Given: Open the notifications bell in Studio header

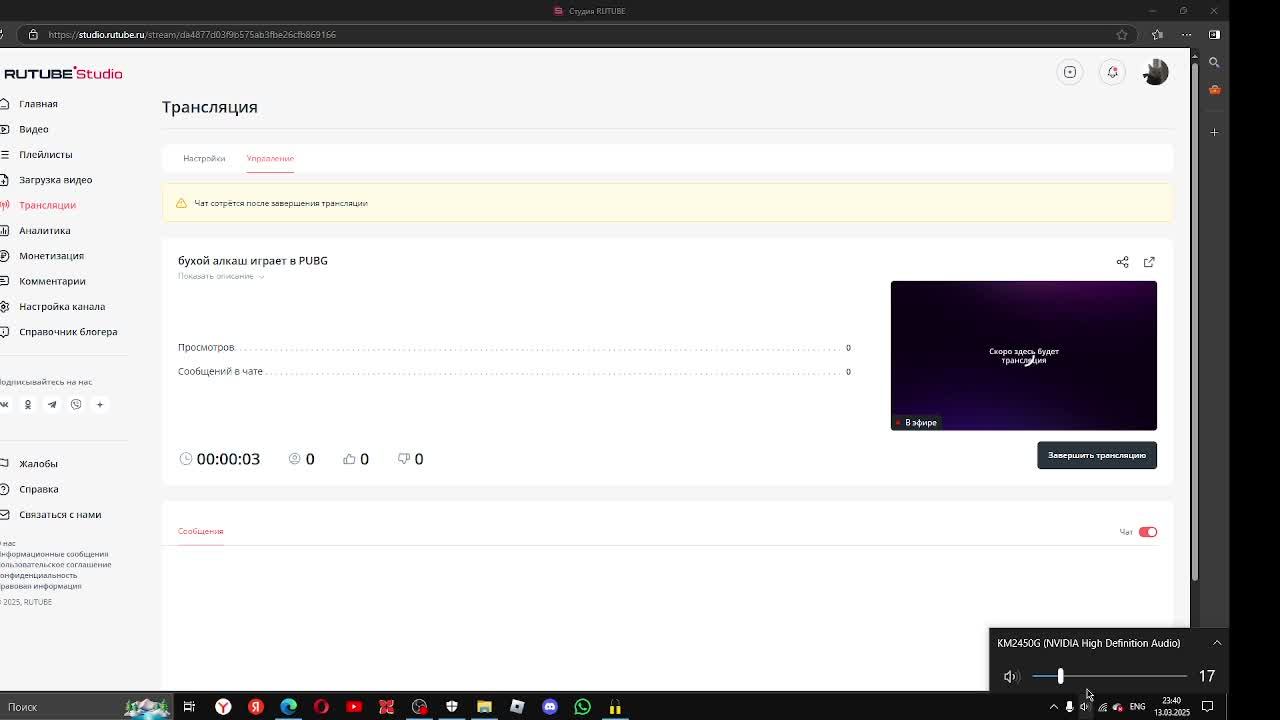Looking at the screenshot, I should pos(1112,72).
